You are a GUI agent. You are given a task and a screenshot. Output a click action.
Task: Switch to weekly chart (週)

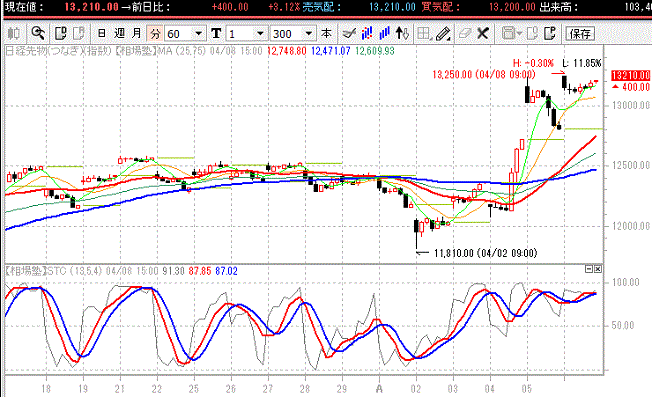[119, 33]
